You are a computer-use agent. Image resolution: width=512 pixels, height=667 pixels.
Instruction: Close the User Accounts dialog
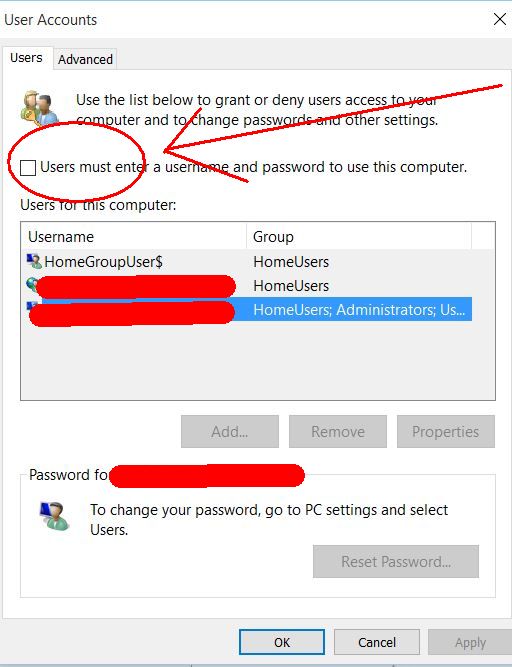coord(500,19)
